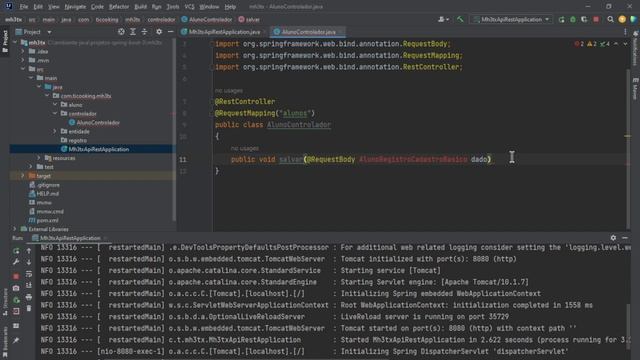The width and height of the screenshot is (640, 360).
Task: Open Run panel settings gear
Action: 613,238
